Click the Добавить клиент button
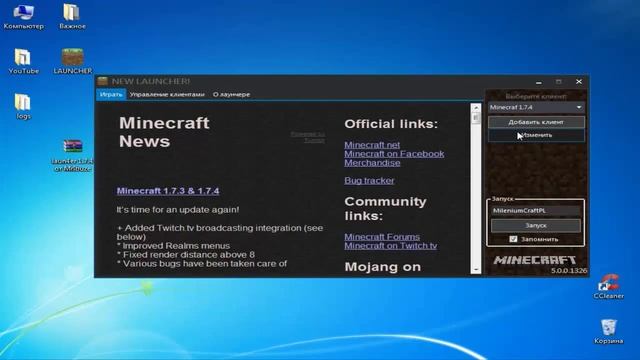The width and height of the screenshot is (640, 360). pyautogui.click(x=536, y=122)
